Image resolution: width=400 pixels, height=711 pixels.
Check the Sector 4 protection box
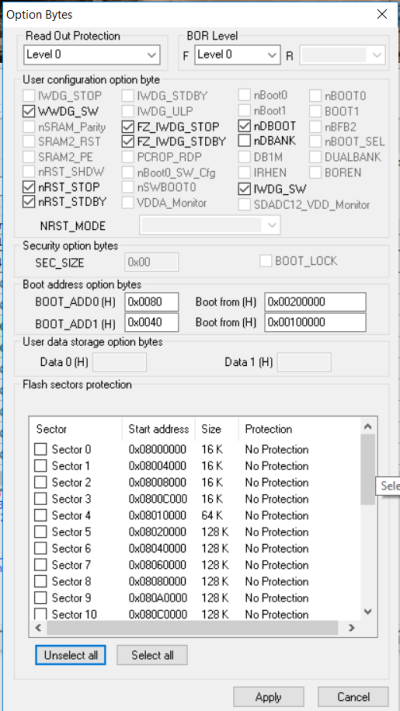click(x=41, y=516)
